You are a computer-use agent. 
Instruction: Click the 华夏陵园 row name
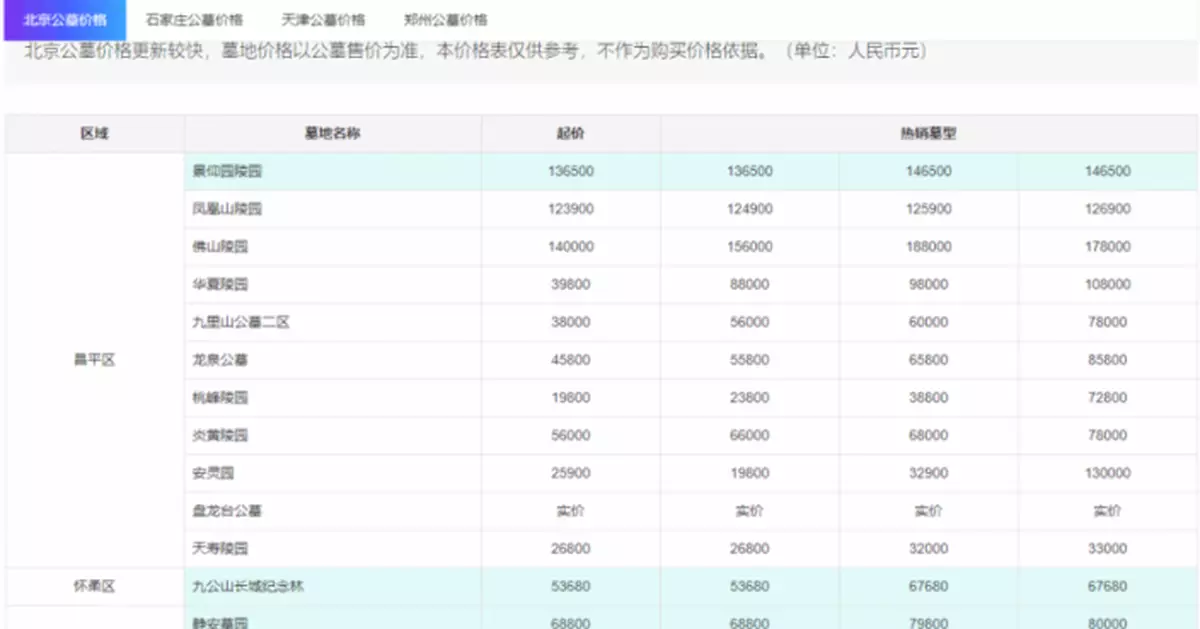pos(213,283)
